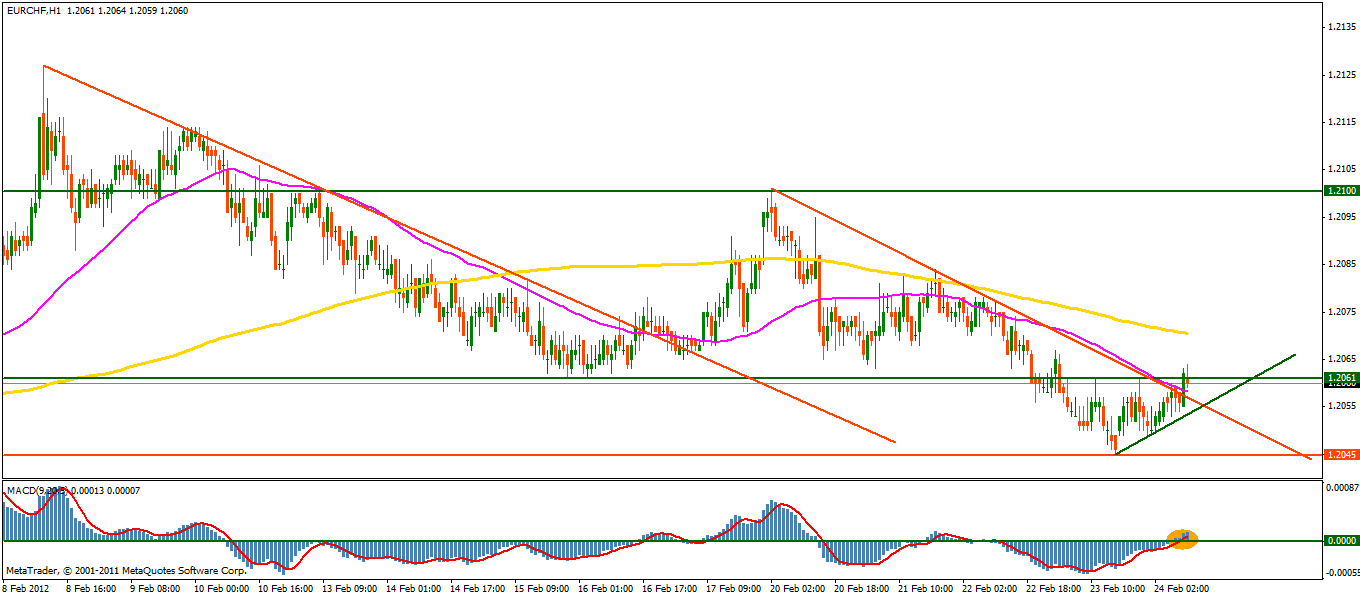Click the 1.2075 price axis label
The width and height of the screenshot is (1360, 596).
tap(1340, 312)
